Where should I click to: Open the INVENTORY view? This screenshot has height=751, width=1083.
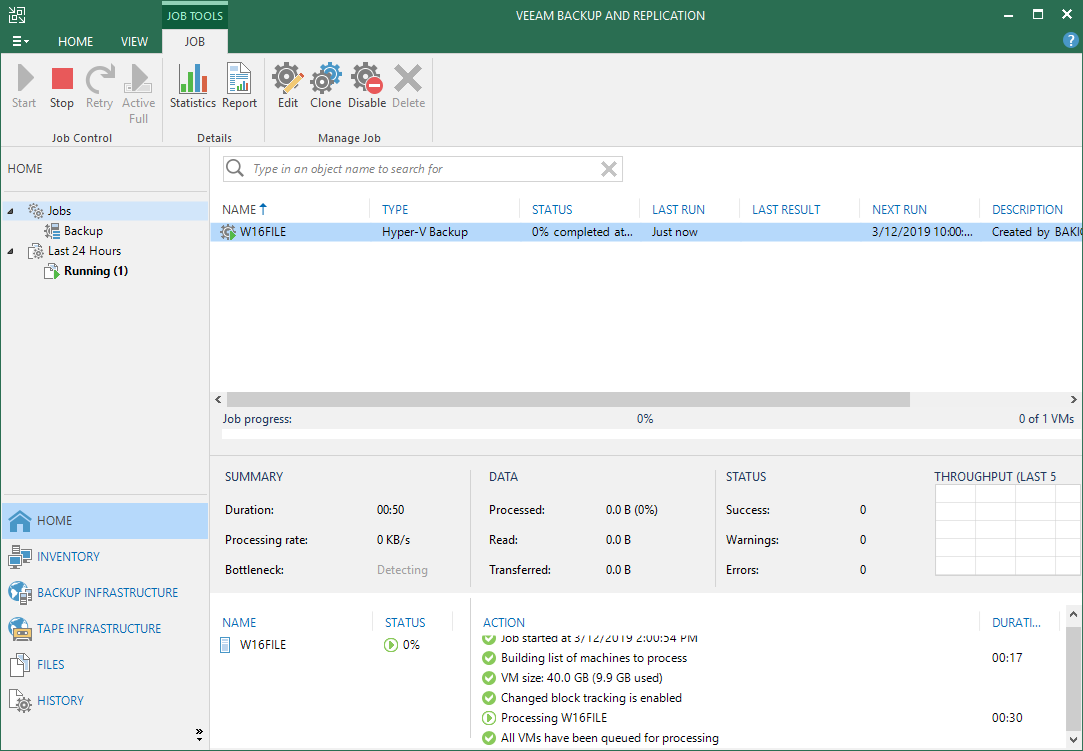pos(105,557)
